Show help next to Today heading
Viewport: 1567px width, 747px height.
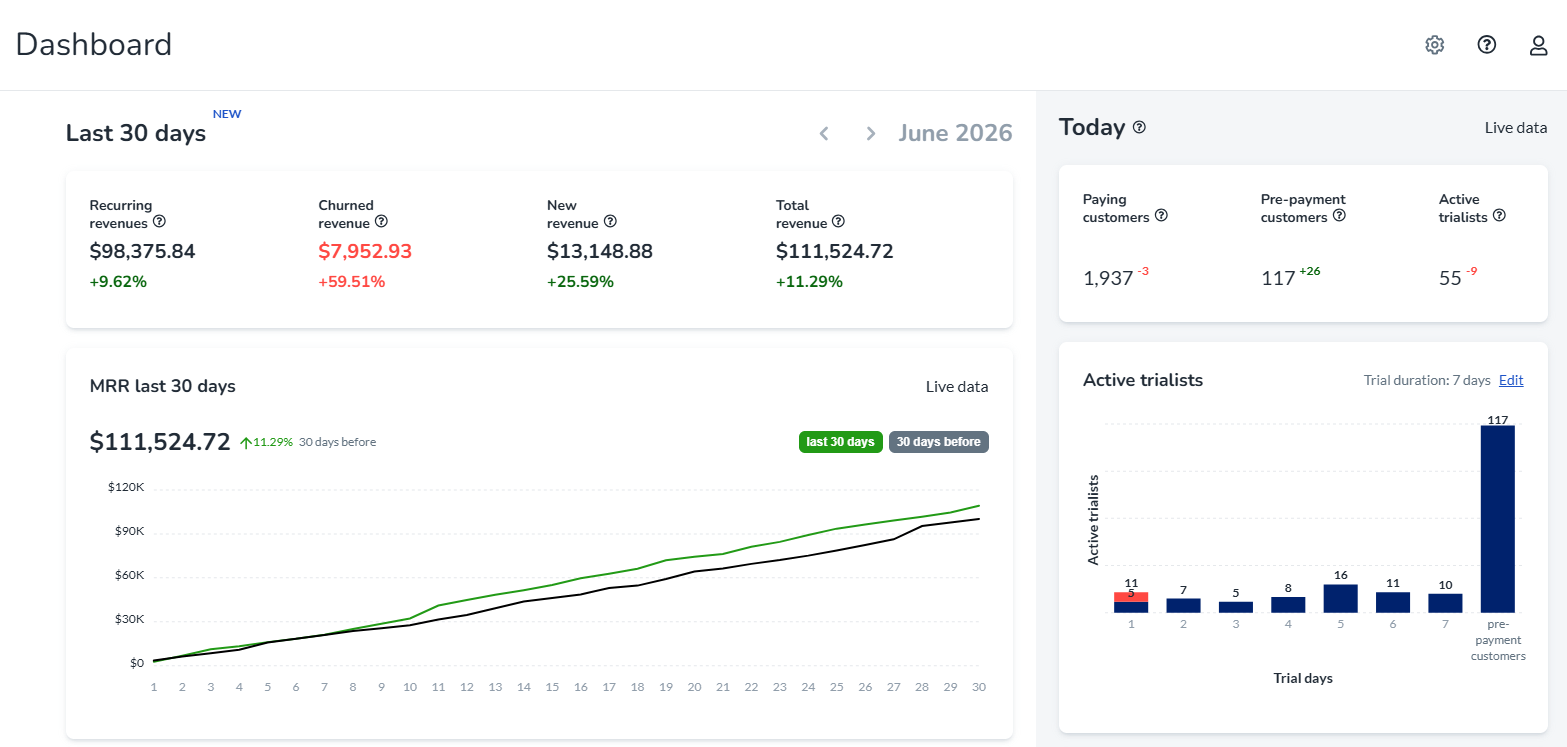tap(1139, 128)
